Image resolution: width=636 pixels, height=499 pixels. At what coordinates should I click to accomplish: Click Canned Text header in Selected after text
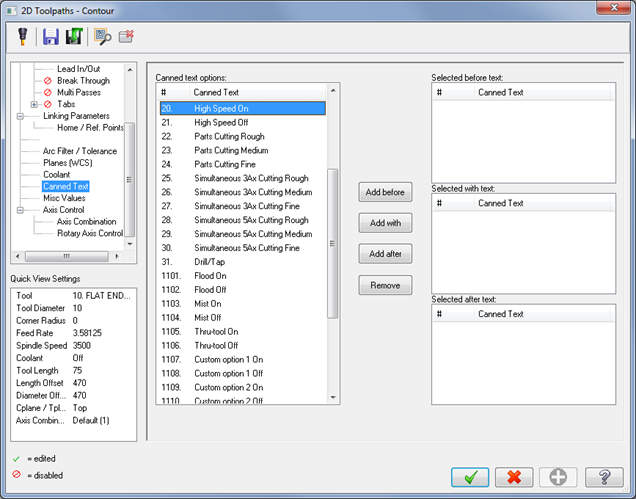(x=544, y=314)
